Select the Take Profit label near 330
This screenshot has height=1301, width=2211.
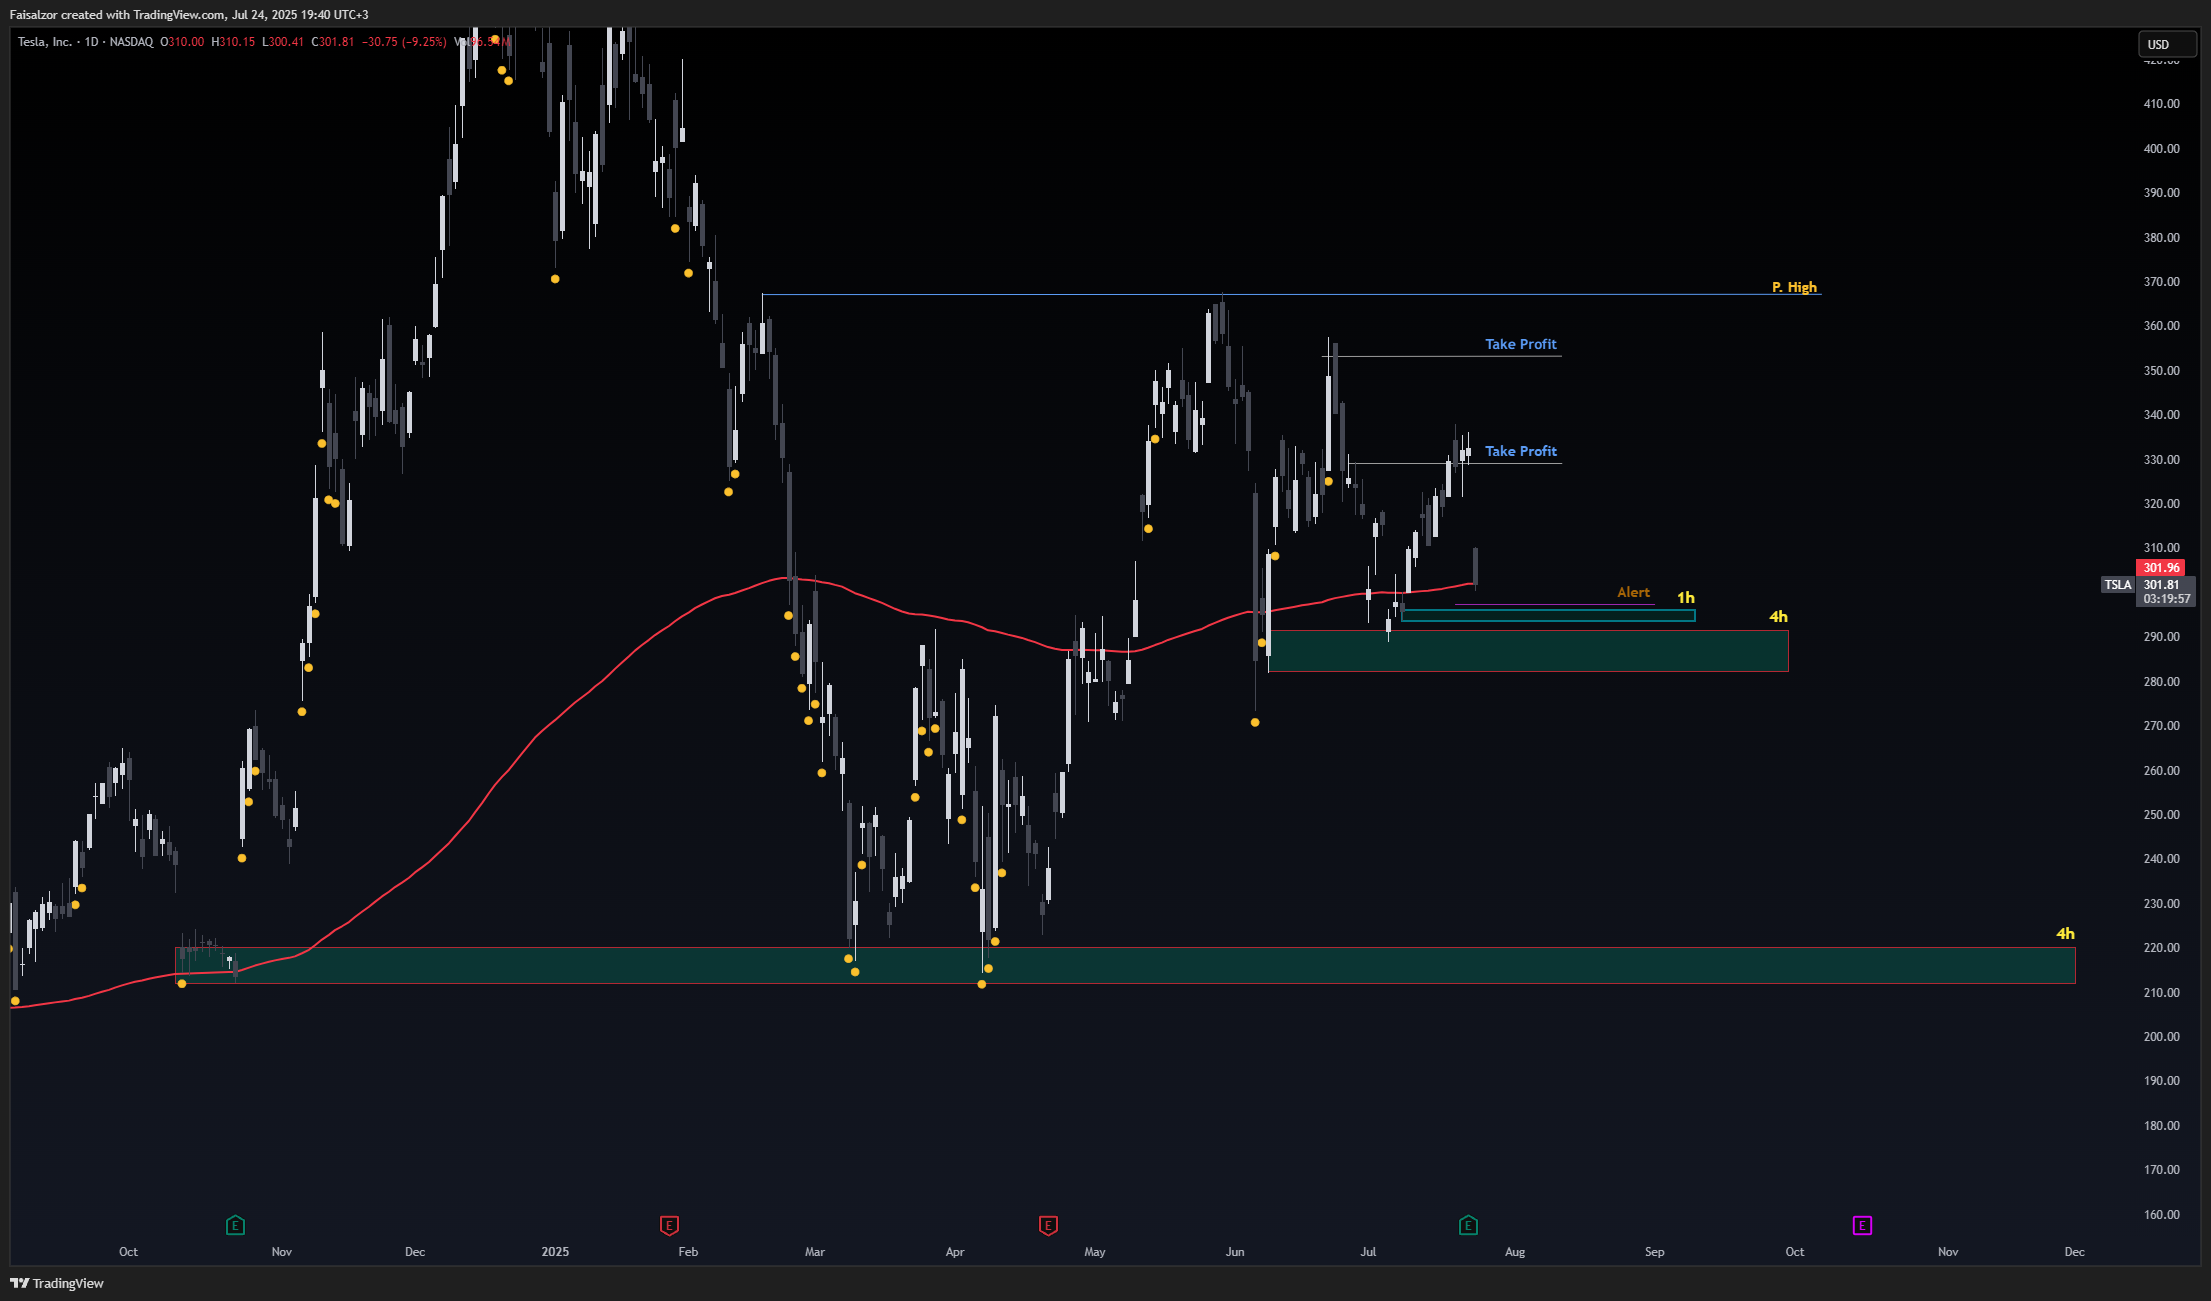pyautogui.click(x=1520, y=451)
